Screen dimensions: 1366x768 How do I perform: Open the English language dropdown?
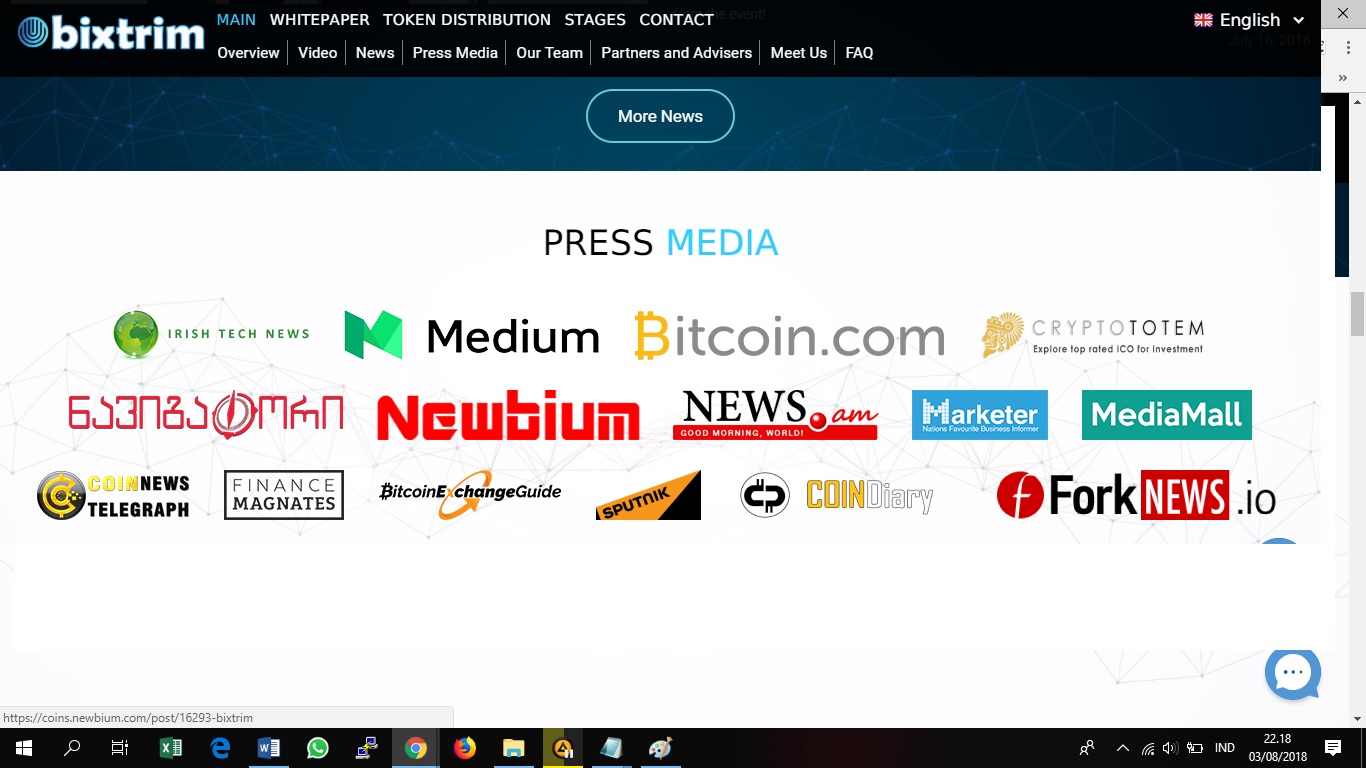tap(1250, 20)
